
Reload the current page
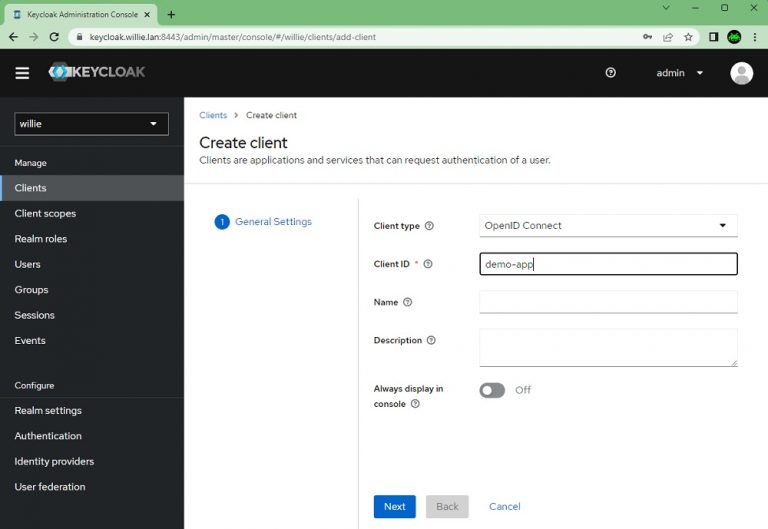tap(54, 37)
